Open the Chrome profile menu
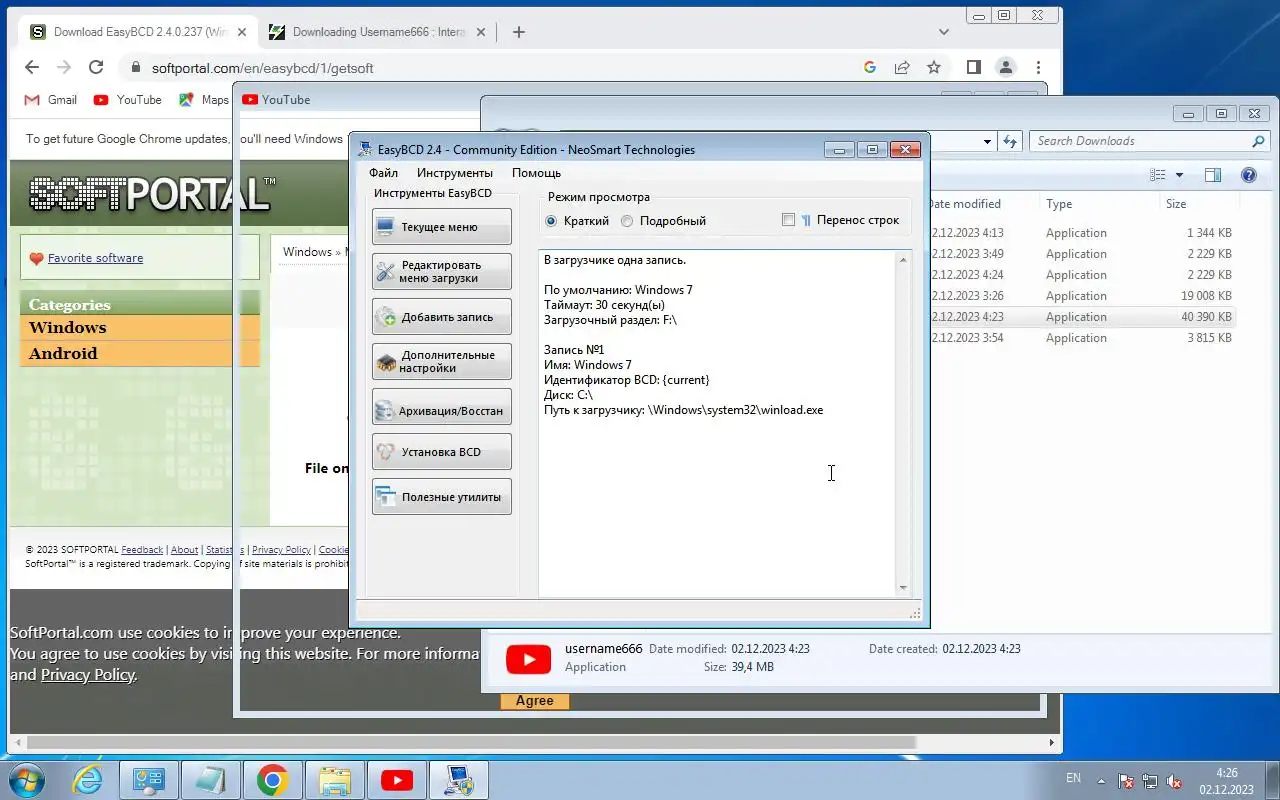Image resolution: width=1280 pixels, height=800 pixels. click(x=1006, y=68)
